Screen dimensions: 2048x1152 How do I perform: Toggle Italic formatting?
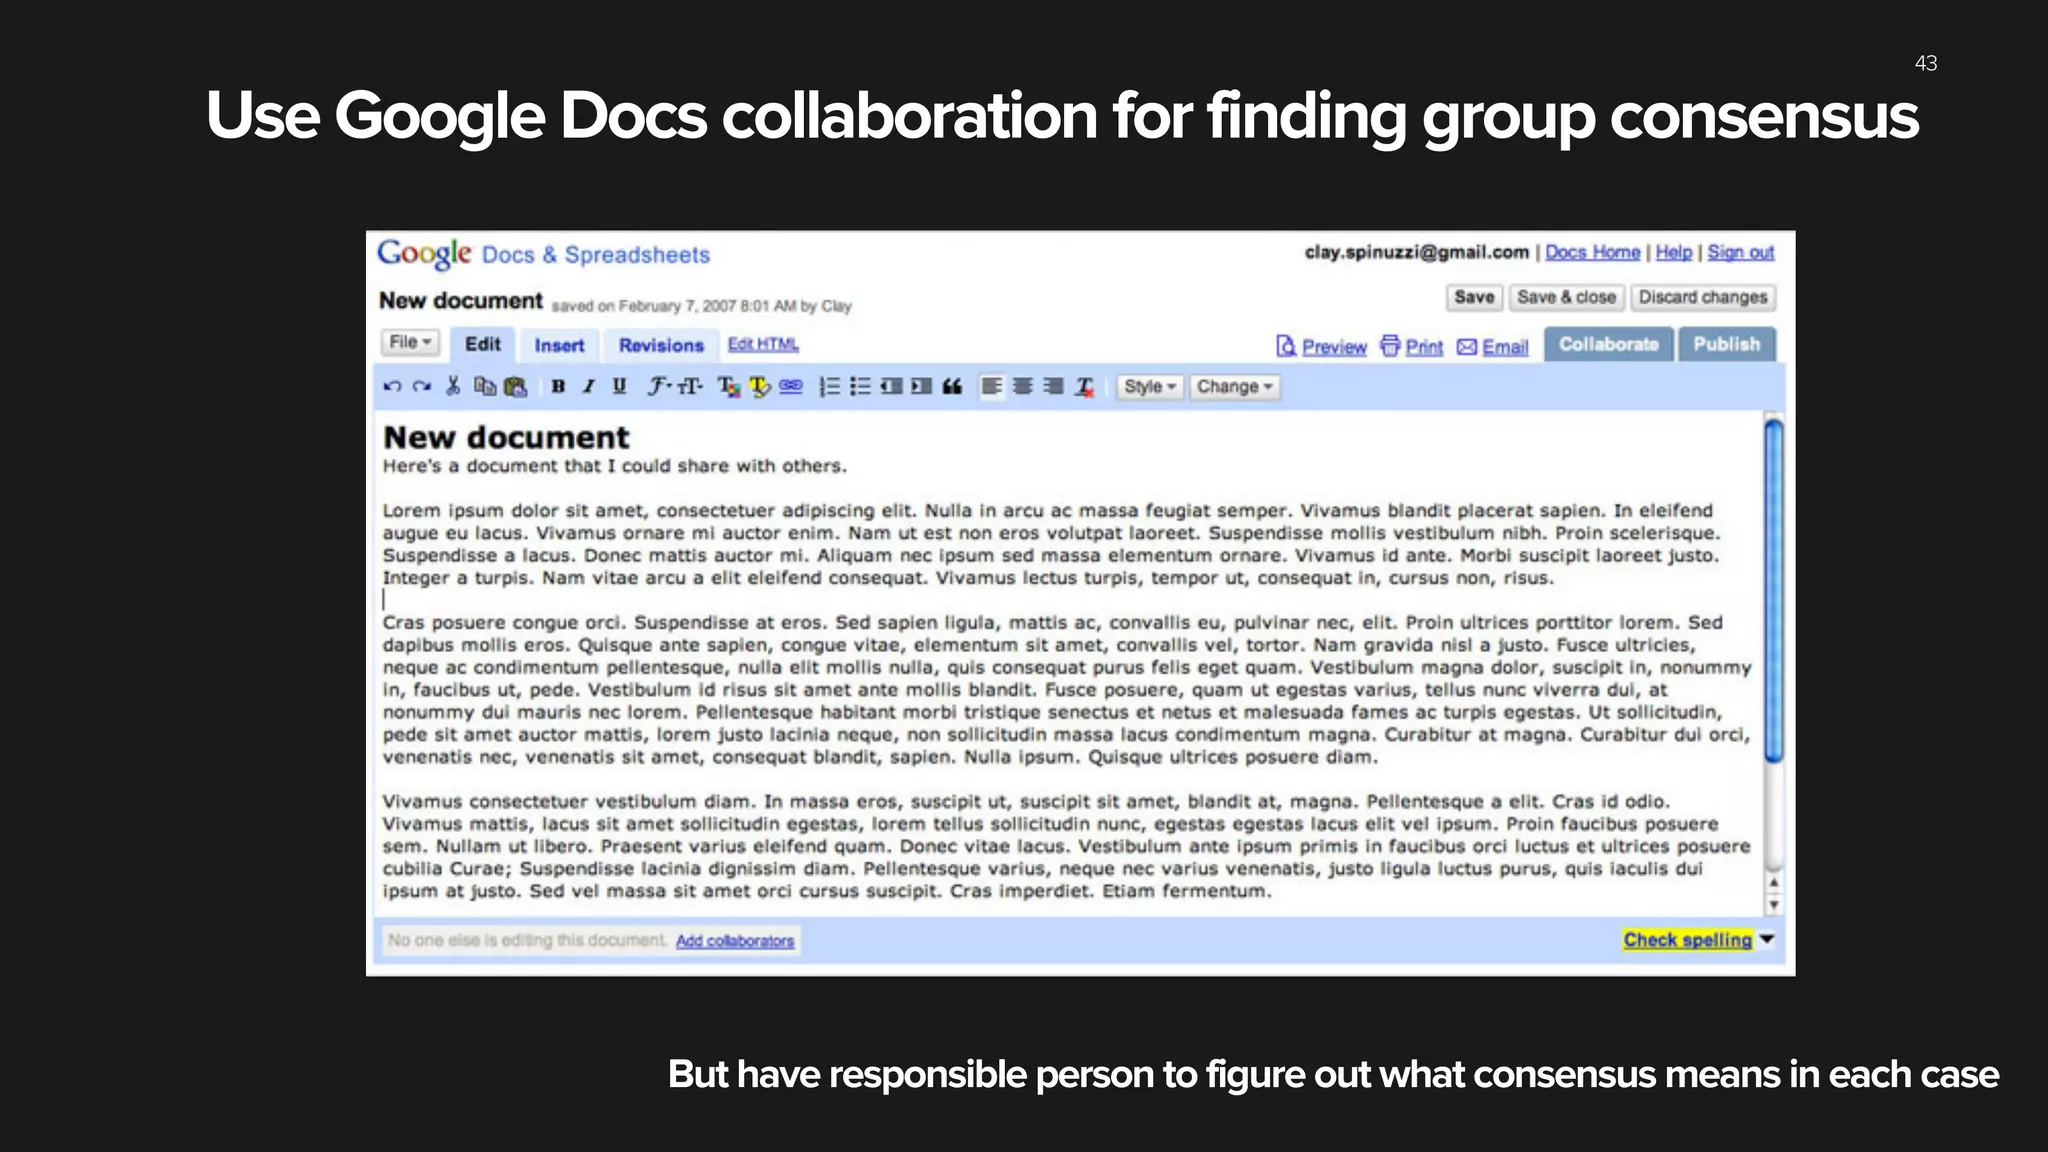(589, 387)
